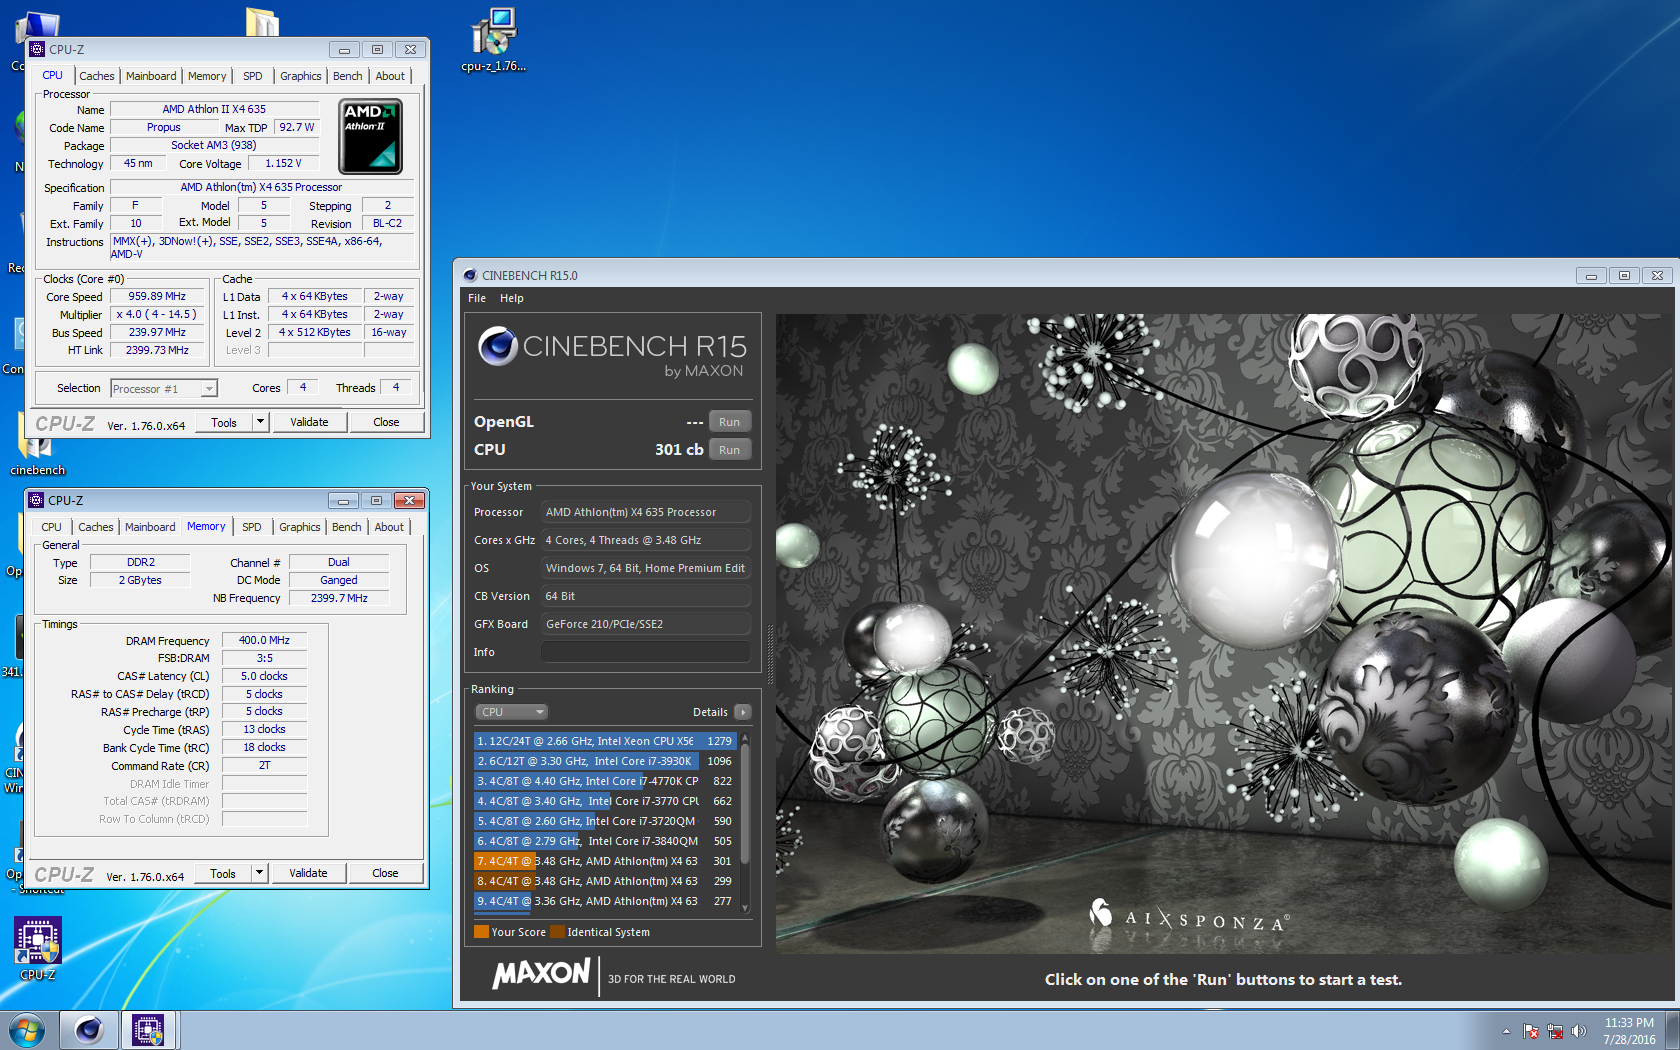1680x1050 pixels.
Task: Click the Windows Start orb
Action: (x=27, y=1030)
